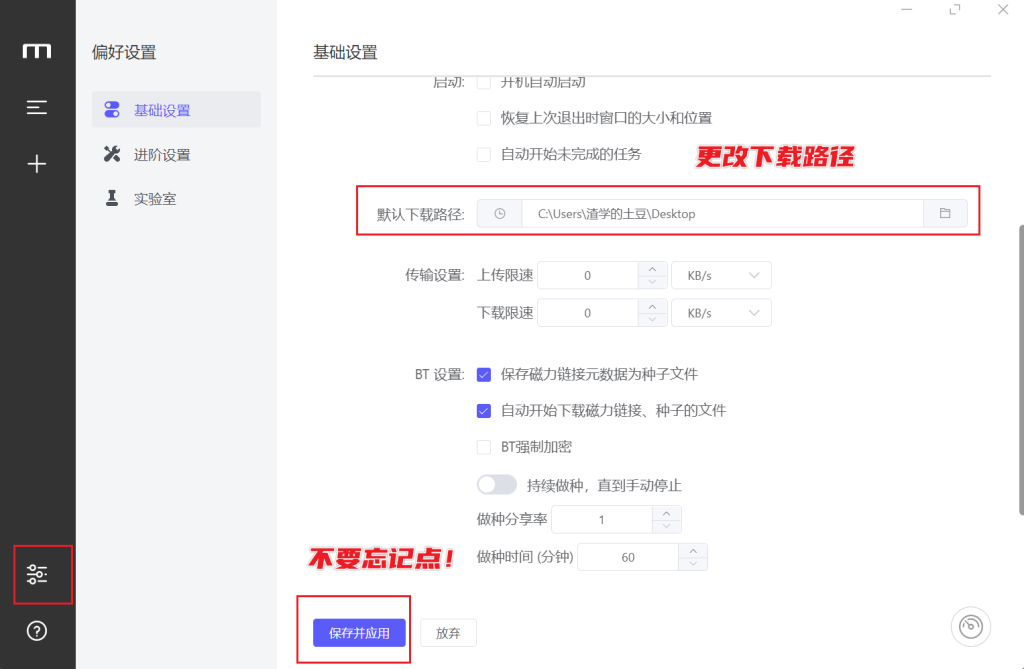Enable 开机自动启动 checkbox
The image size is (1024, 669).
[x=483, y=80]
